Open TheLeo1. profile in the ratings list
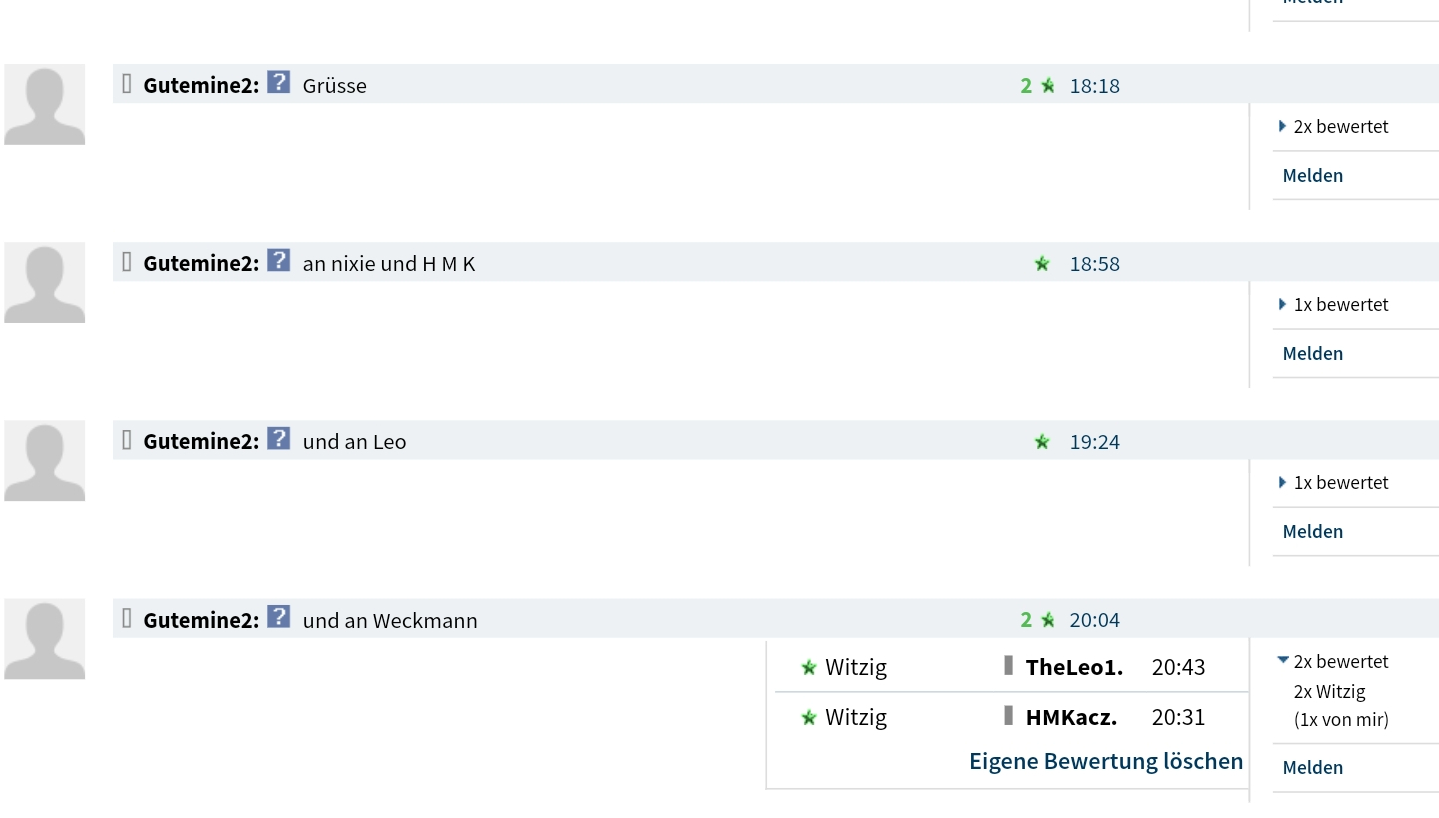This screenshot has width=1439, height=818. [x=1074, y=667]
